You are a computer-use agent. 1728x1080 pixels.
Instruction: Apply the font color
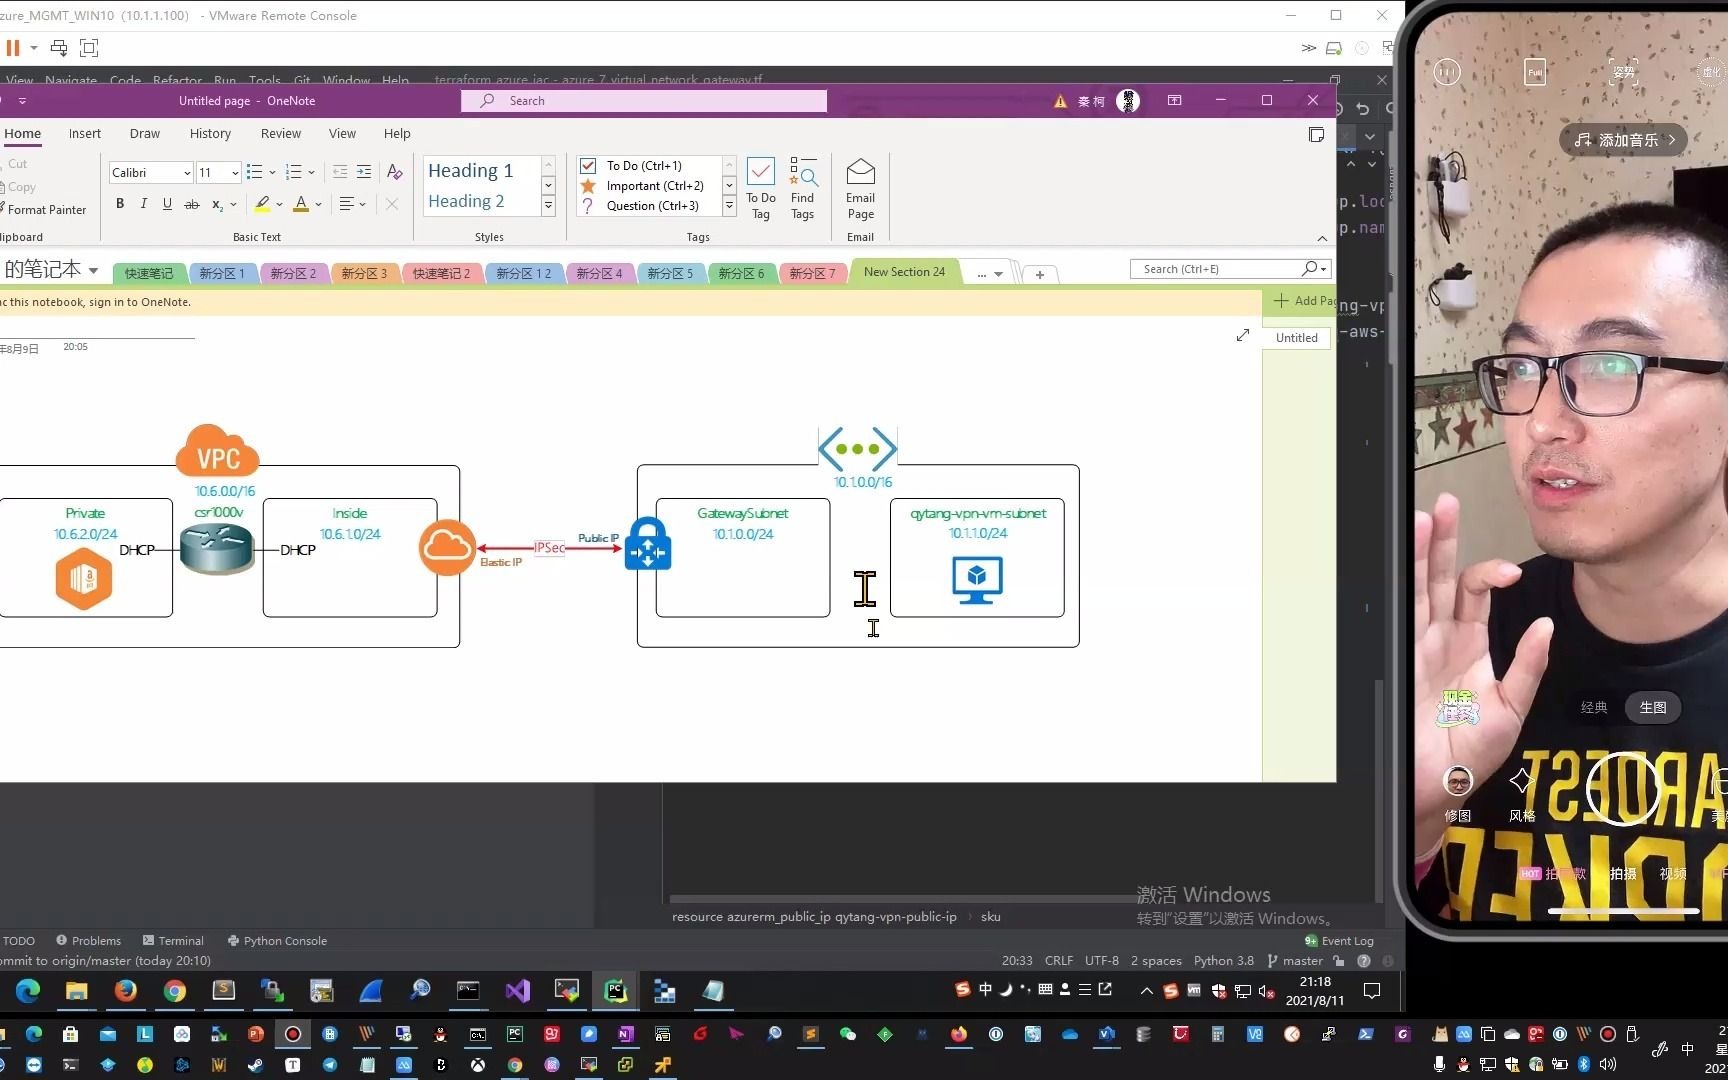301,204
